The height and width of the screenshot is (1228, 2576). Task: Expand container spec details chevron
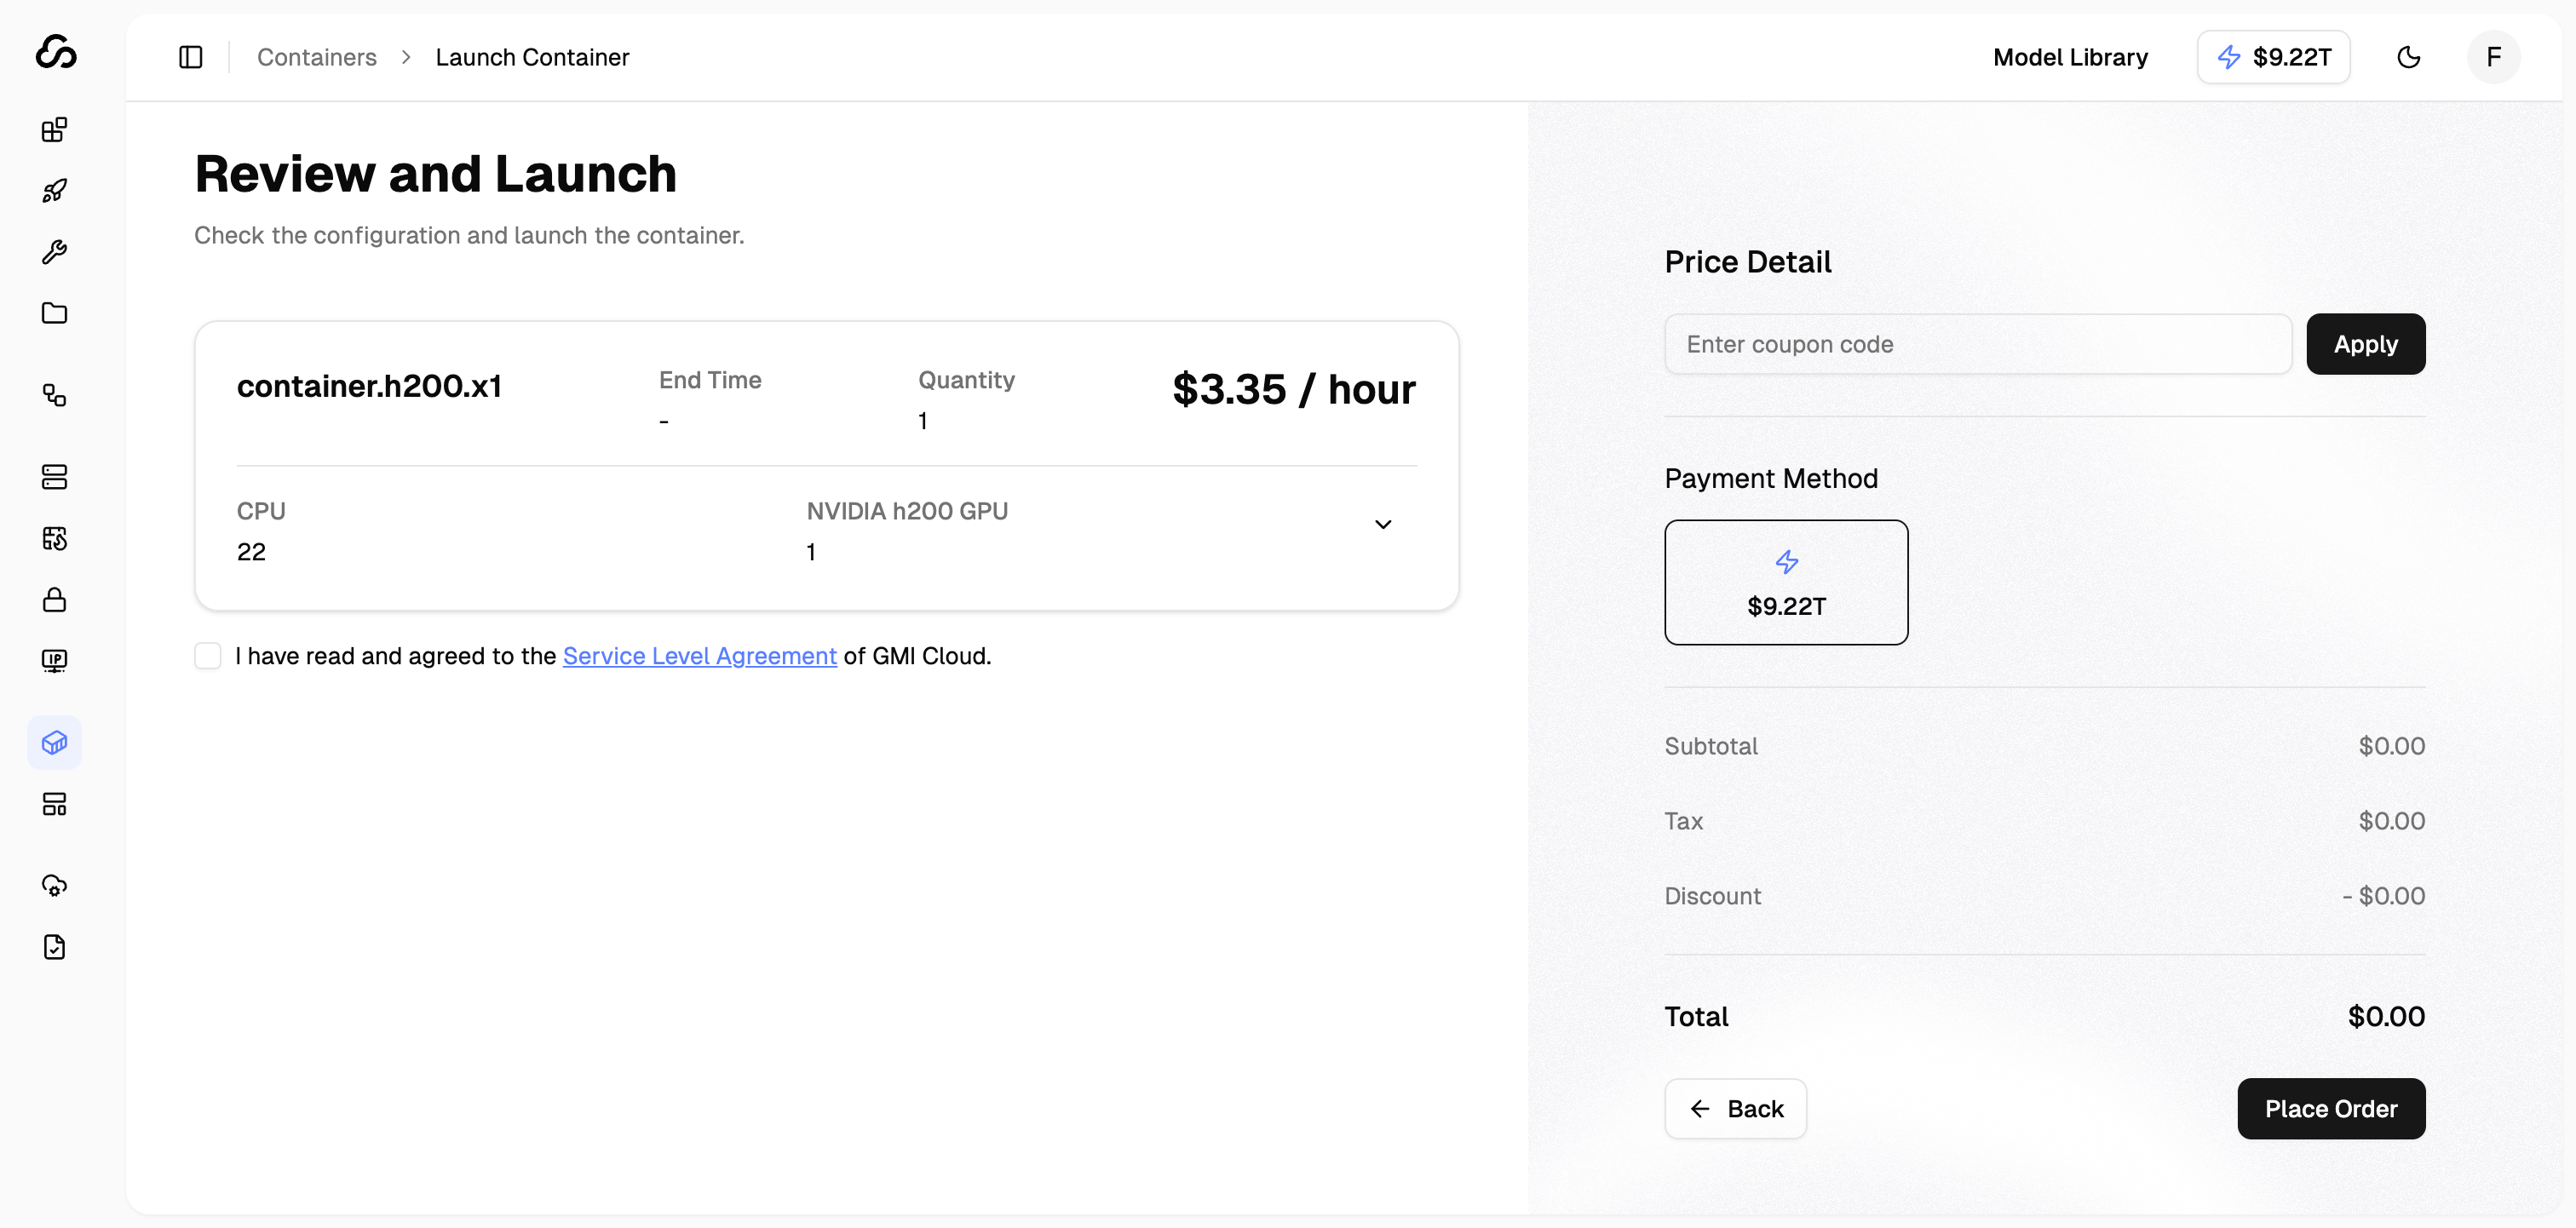click(1382, 525)
